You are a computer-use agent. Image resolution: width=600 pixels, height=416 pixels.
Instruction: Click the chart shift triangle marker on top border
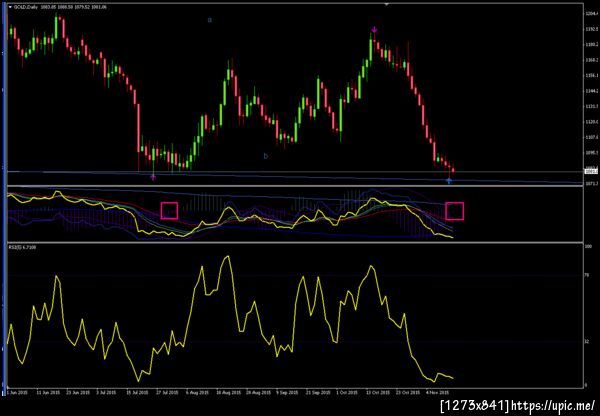[386, 4]
